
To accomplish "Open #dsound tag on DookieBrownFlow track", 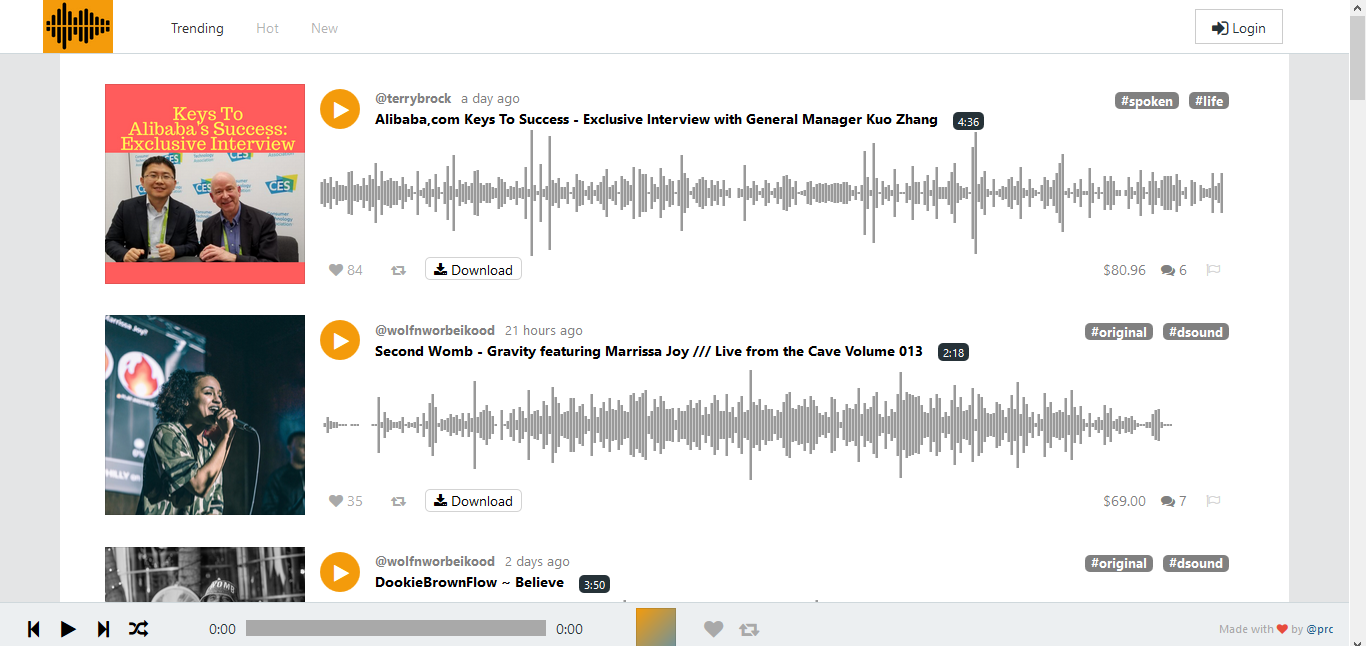I will click(x=1196, y=563).
